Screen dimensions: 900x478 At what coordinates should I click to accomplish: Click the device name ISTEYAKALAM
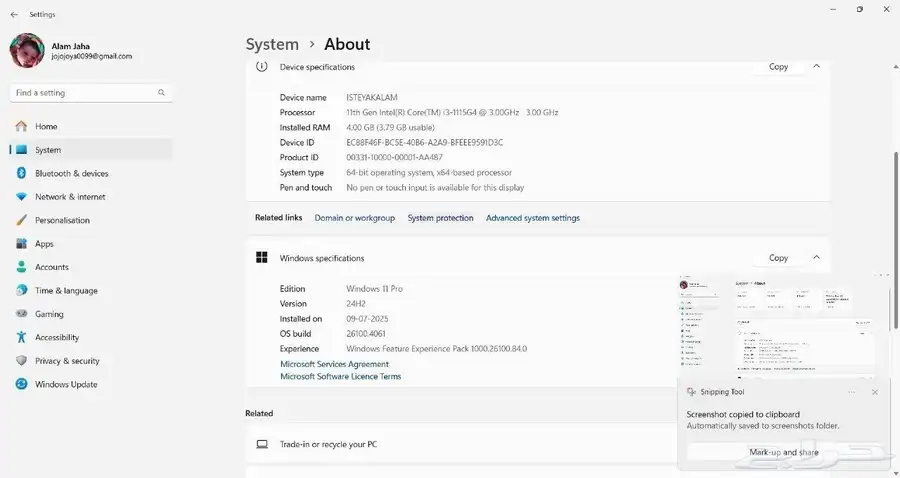coord(371,98)
